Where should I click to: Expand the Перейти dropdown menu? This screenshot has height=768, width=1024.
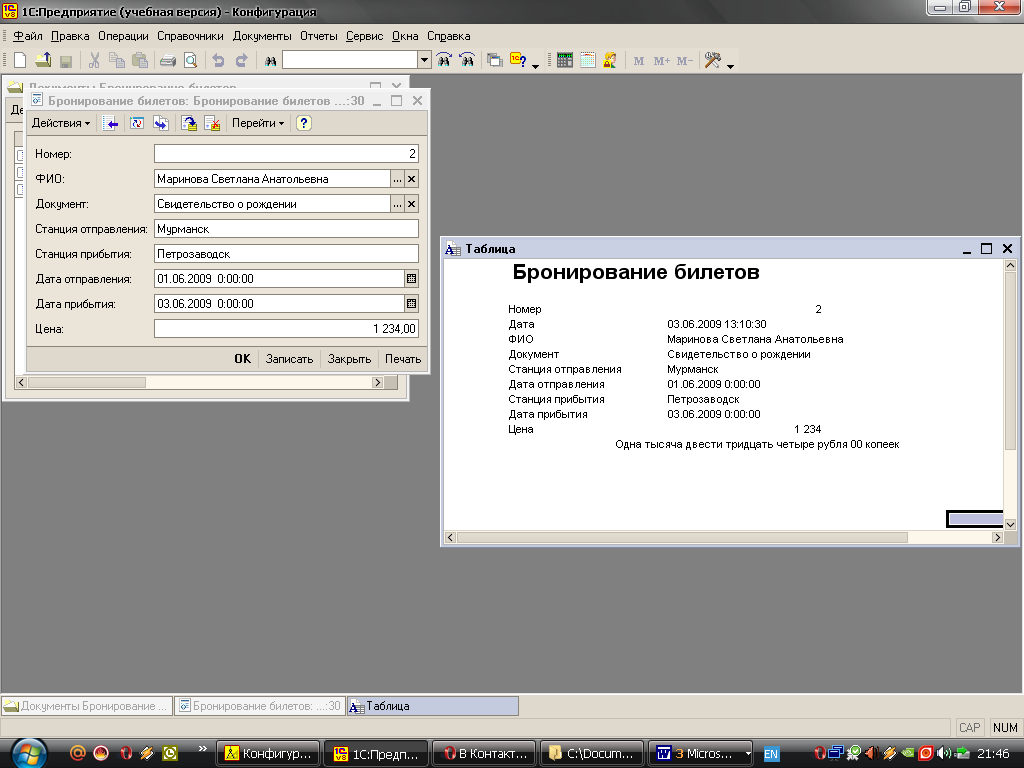click(x=258, y=123)
